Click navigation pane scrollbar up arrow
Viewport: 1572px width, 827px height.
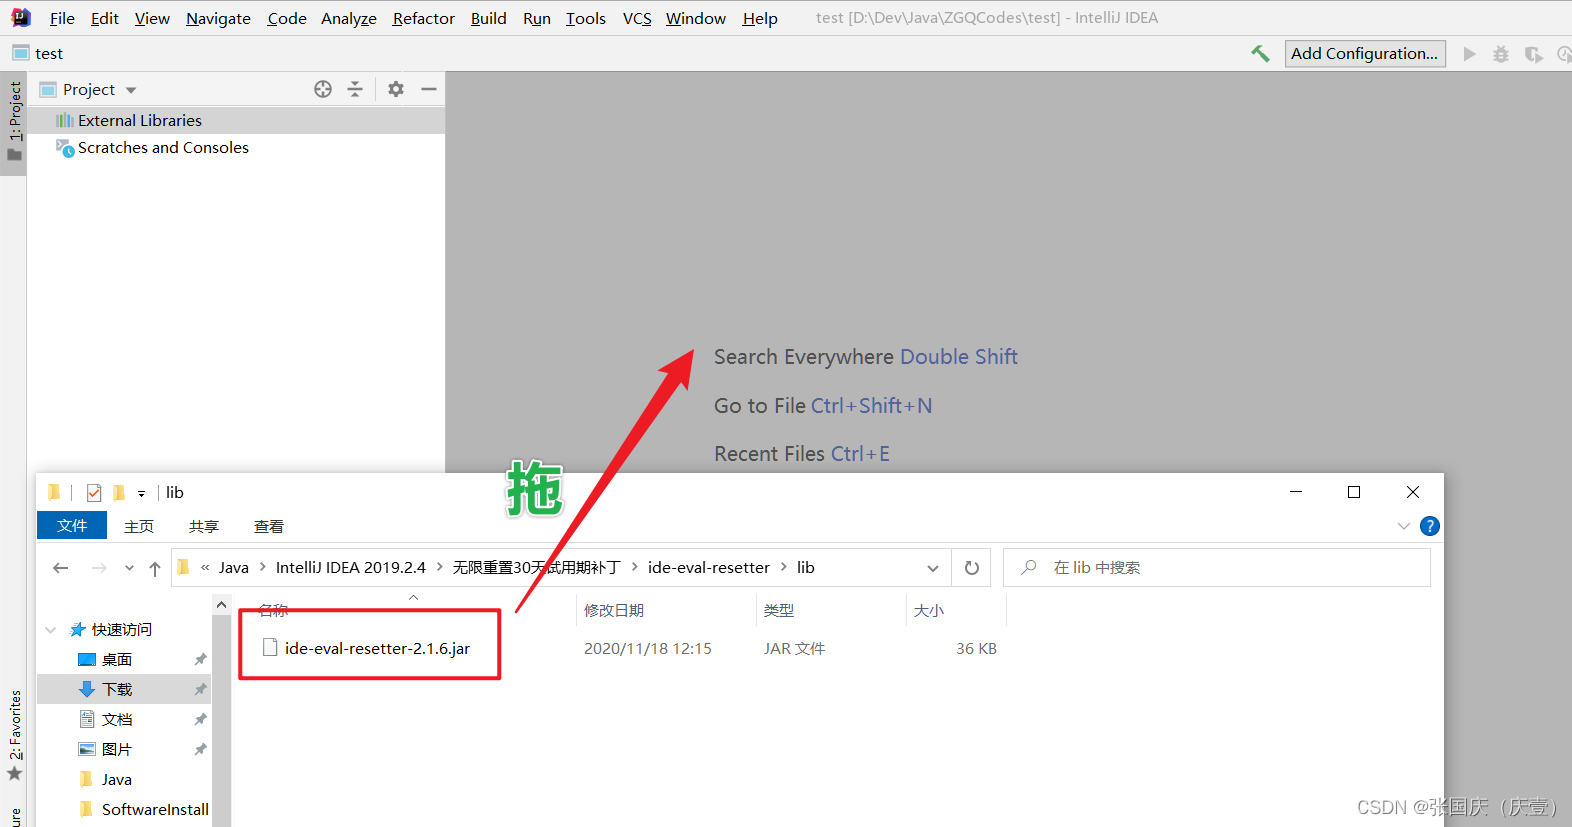coord(222,605)
